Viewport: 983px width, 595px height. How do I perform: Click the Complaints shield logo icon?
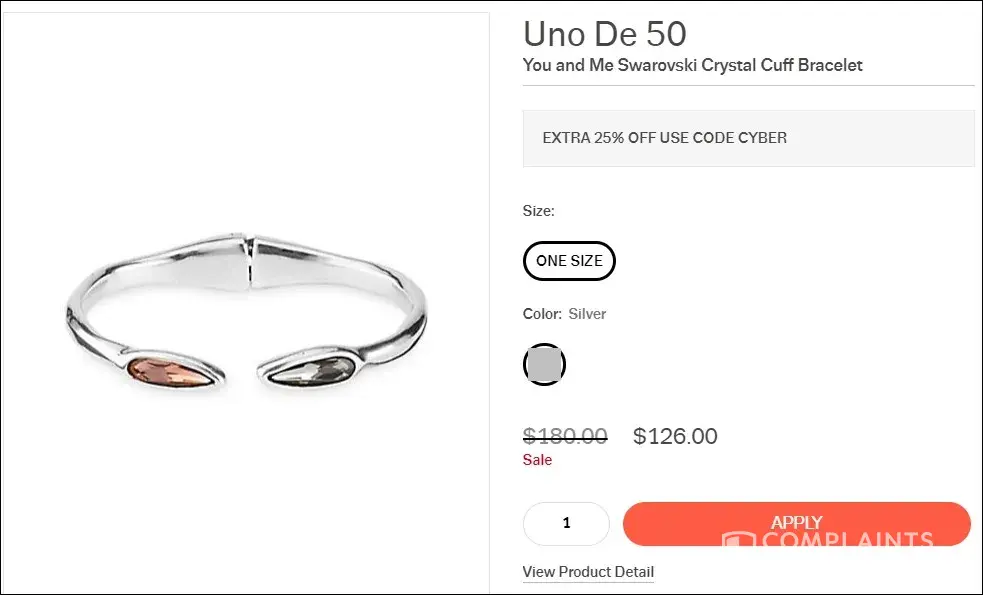coord(737,540)
